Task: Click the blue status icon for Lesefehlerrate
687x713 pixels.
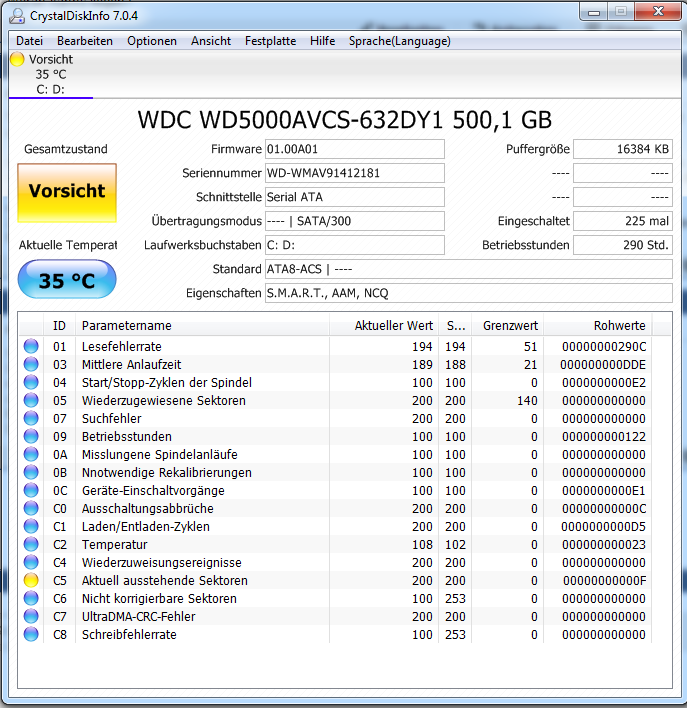Action: tap(31, 346)
